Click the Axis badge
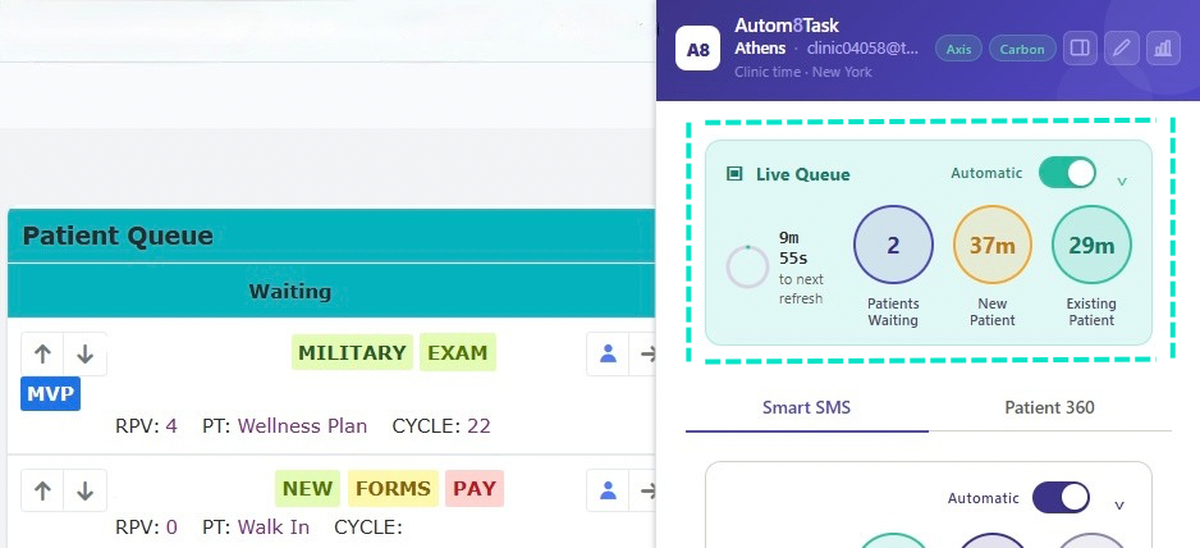Screen dimensions: 1200x548 click(959, 49)
